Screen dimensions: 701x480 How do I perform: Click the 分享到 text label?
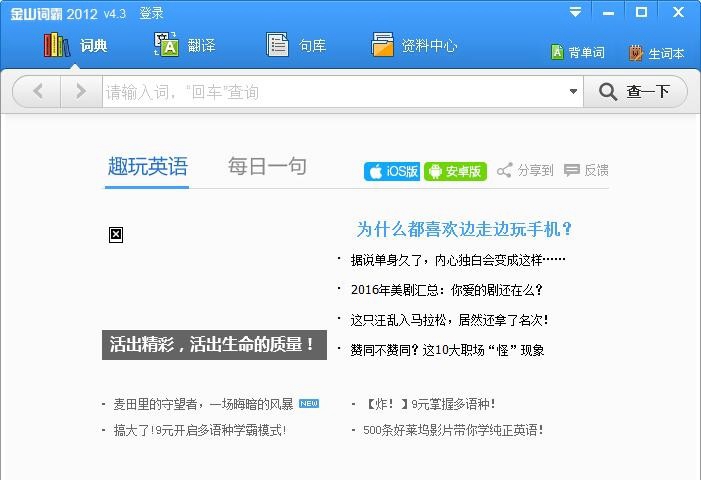[x=535, y=170]
